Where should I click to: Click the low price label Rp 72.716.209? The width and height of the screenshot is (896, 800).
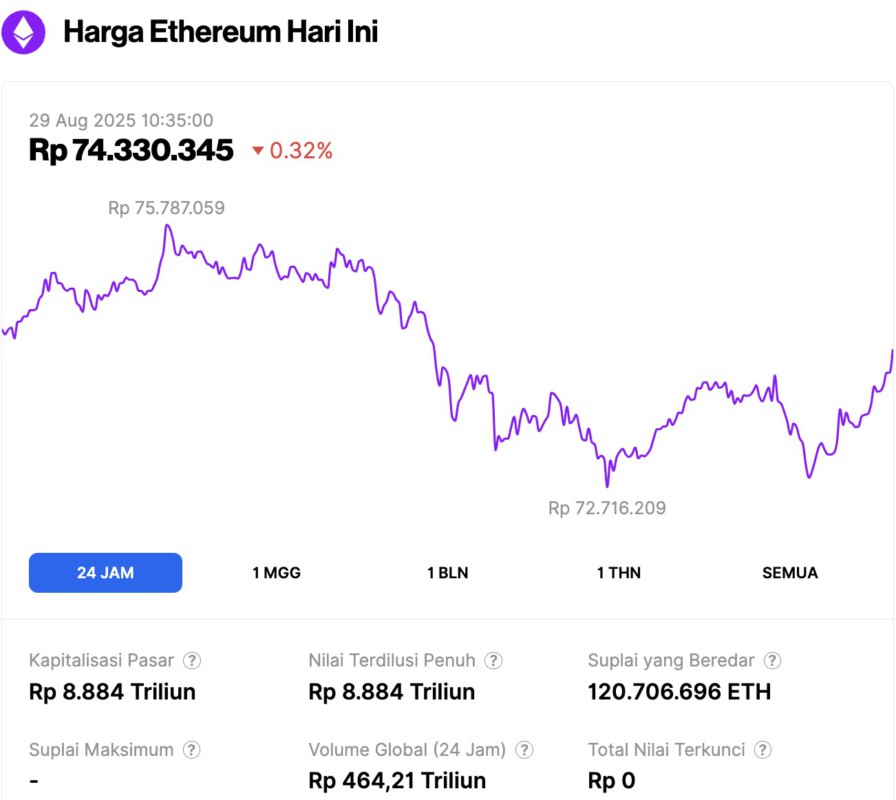(605, 507)
